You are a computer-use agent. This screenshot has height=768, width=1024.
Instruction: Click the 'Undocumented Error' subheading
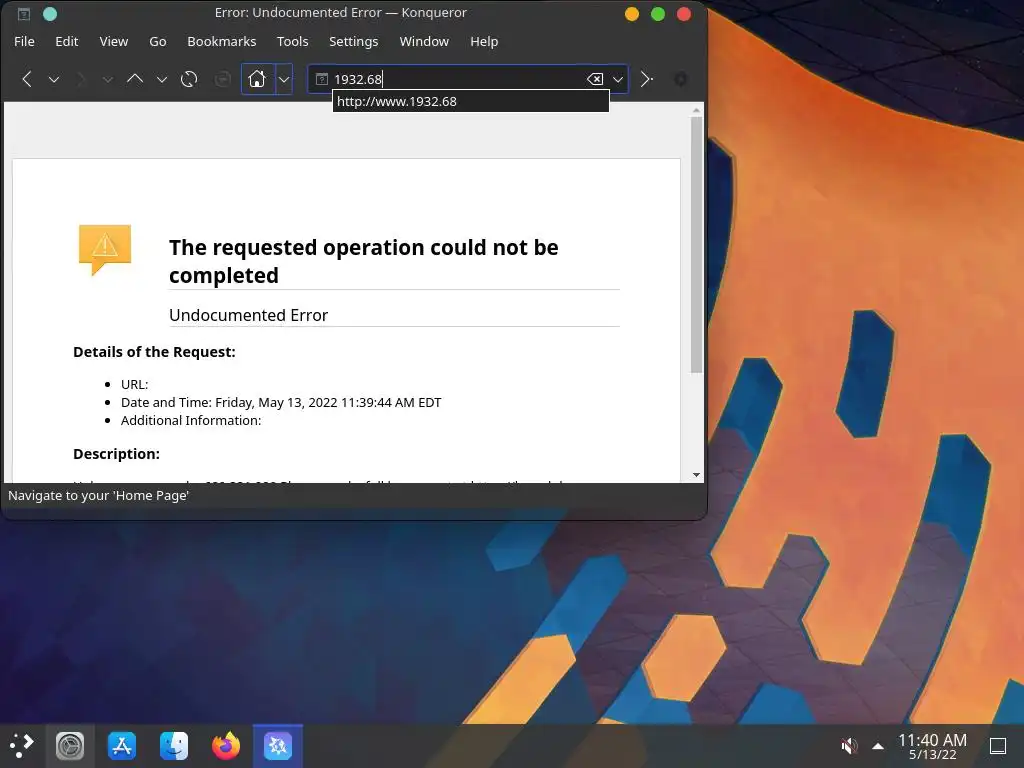point(248,315)
